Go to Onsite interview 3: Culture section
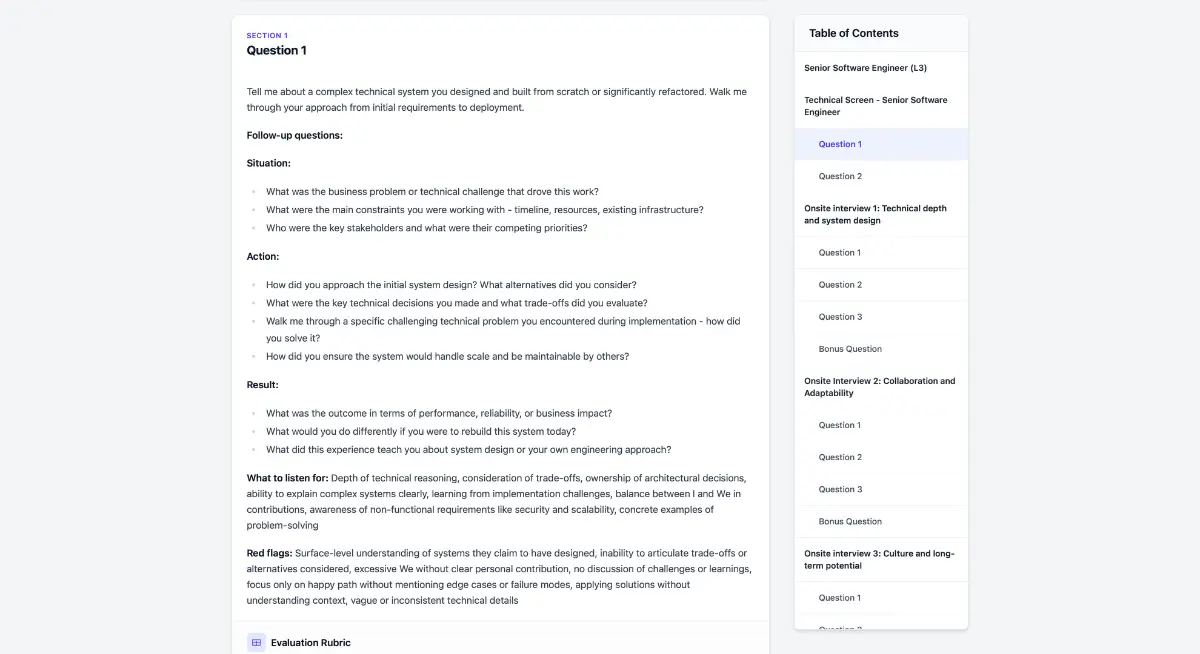1200x654 pixels. (x=881, y=559)
